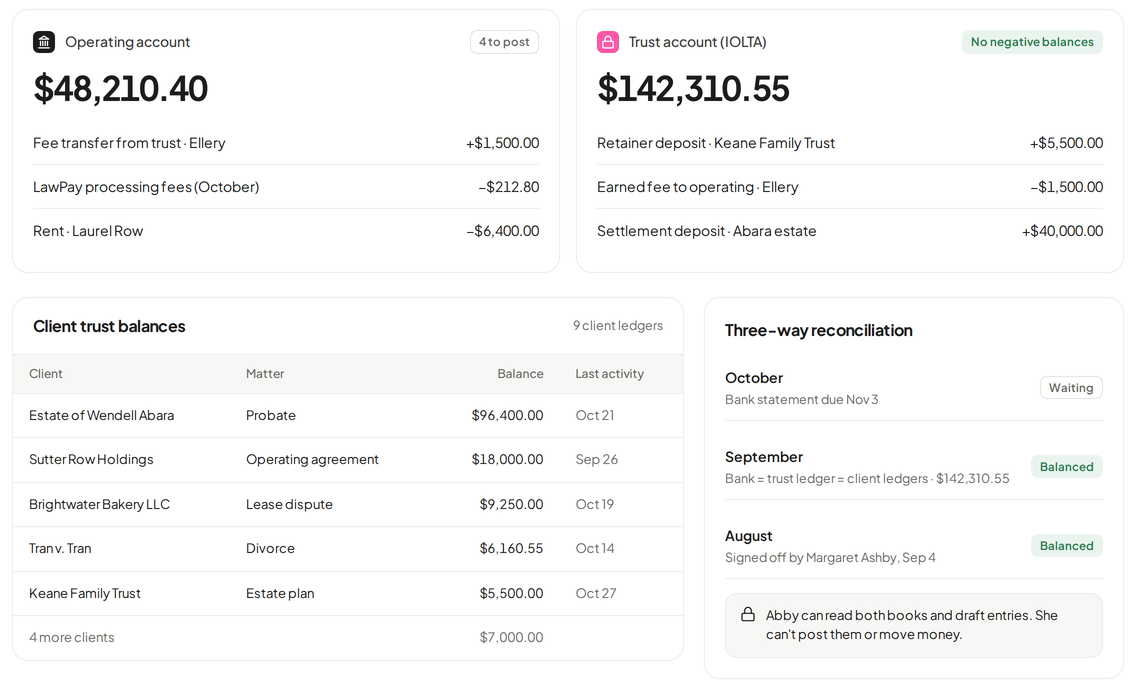Screen dimensions: 1140x690
Task: Click the 'Probate' matter cell
Action: (270, 416)
